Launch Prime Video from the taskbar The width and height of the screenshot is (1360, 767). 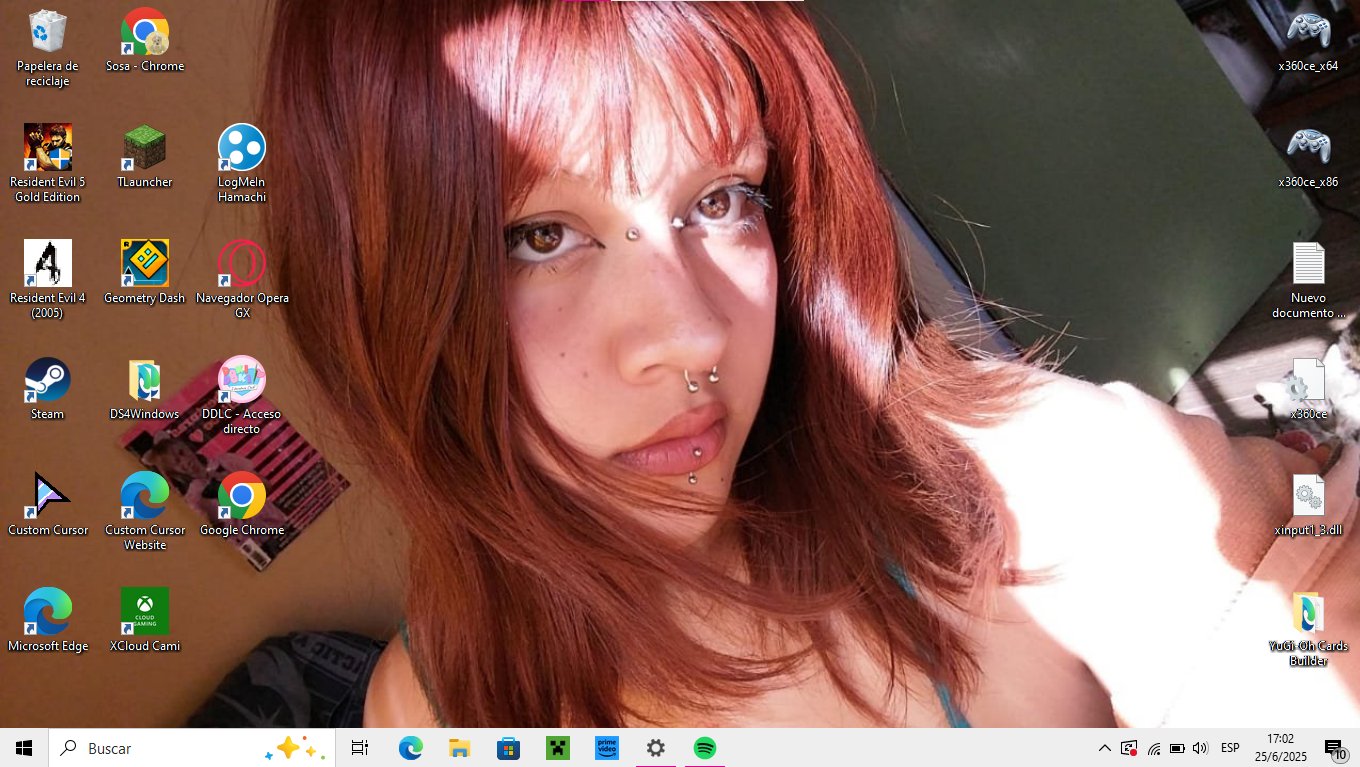(x=607, y=748)
